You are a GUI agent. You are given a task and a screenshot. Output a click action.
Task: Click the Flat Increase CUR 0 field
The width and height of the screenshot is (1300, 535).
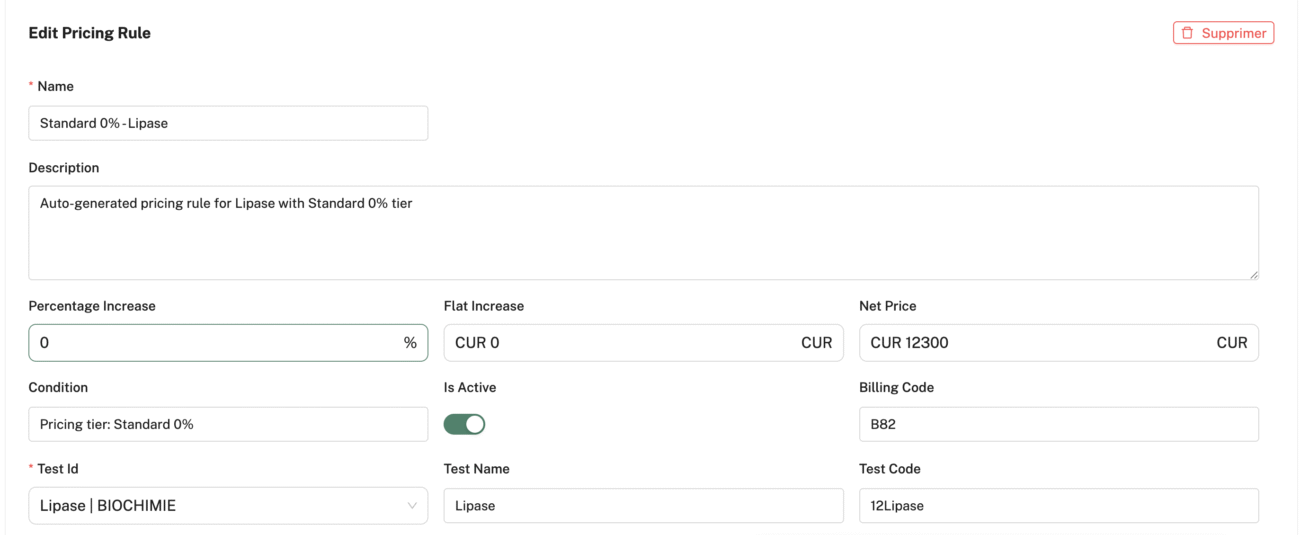pyautogui.click(x=644, y=342)
